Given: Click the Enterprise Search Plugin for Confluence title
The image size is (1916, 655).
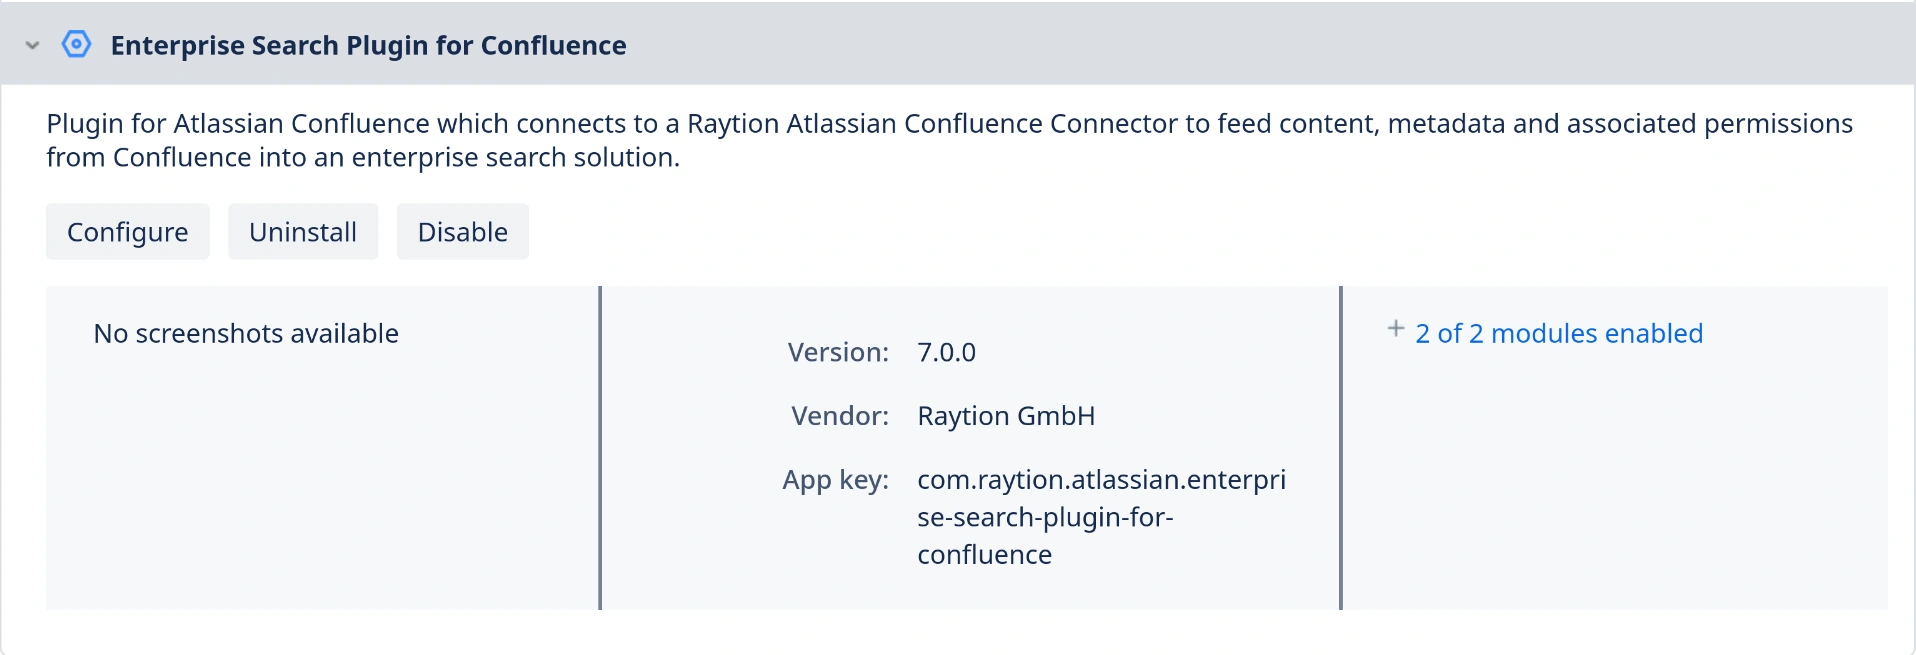Looking at the screenshot, I should point(368,46).
